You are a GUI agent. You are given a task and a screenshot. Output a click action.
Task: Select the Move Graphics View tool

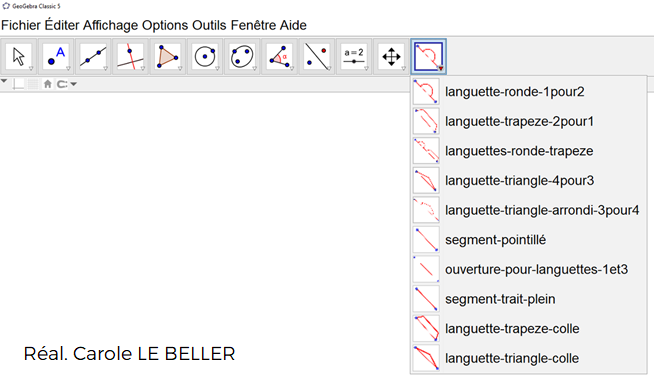[391, 56]
